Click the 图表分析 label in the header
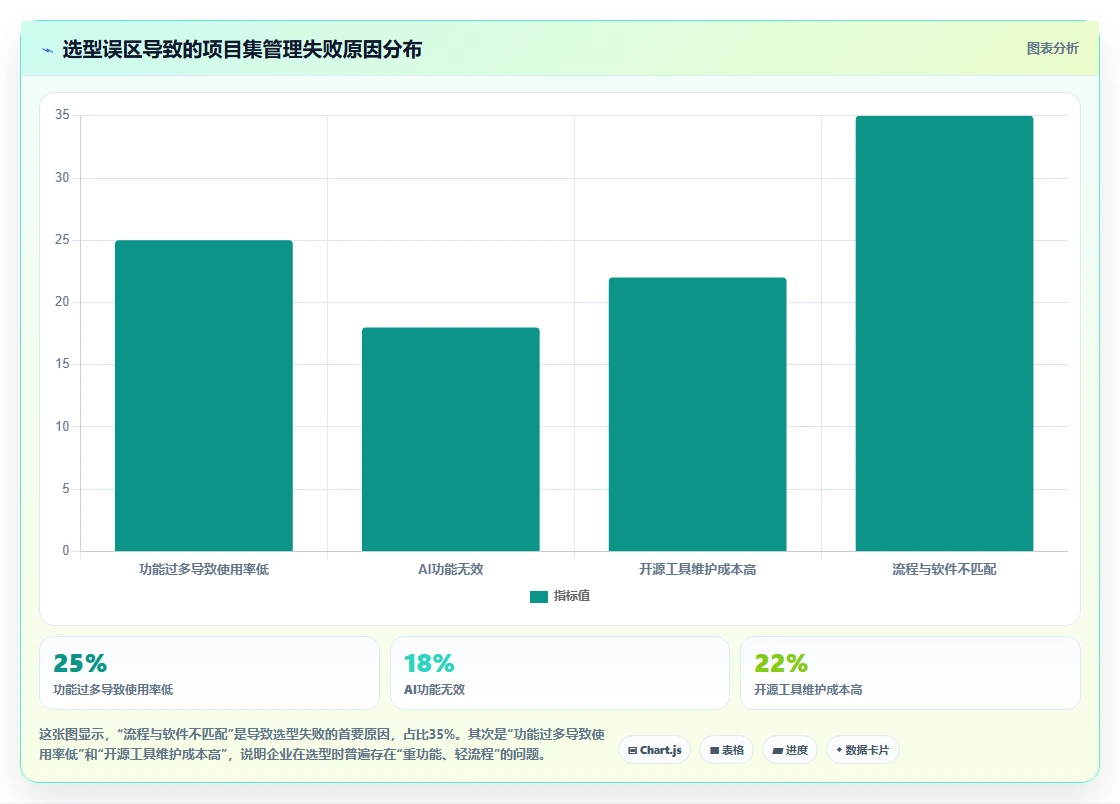 click(1052, 49)
